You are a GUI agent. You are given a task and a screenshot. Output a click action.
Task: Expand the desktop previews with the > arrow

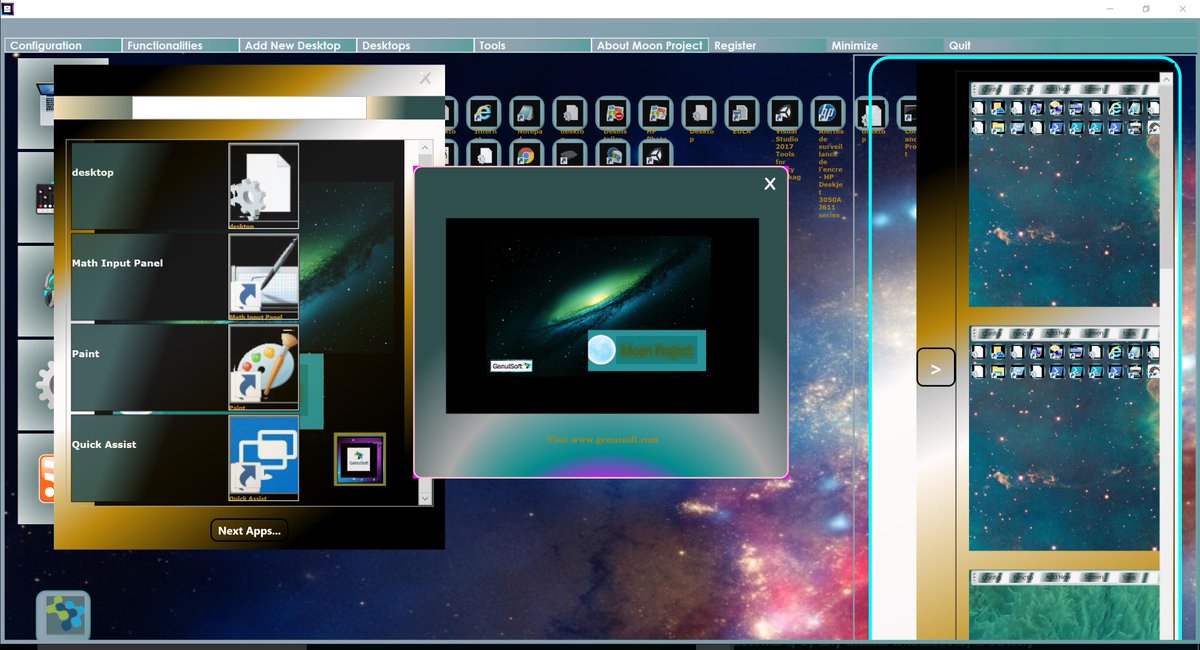(x=935, y=368)
